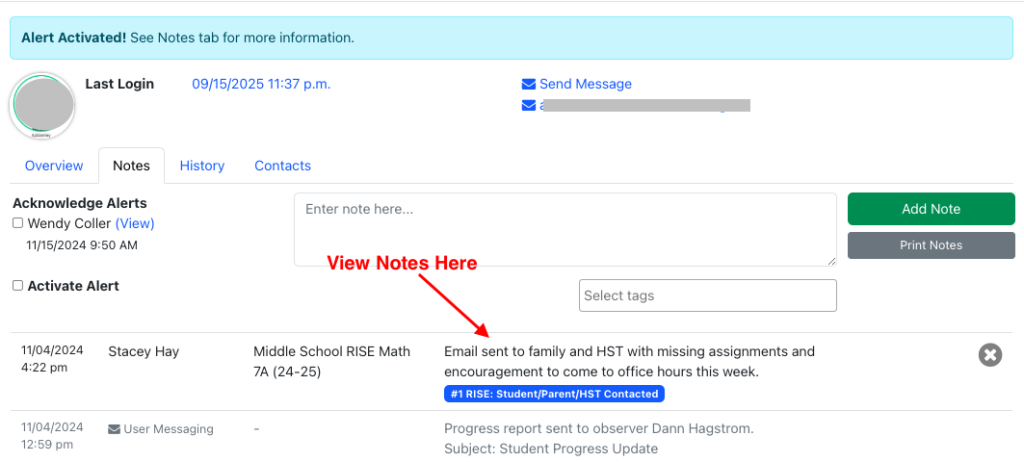Enable the Activate Alert checkbox

(x=18, y=286)
